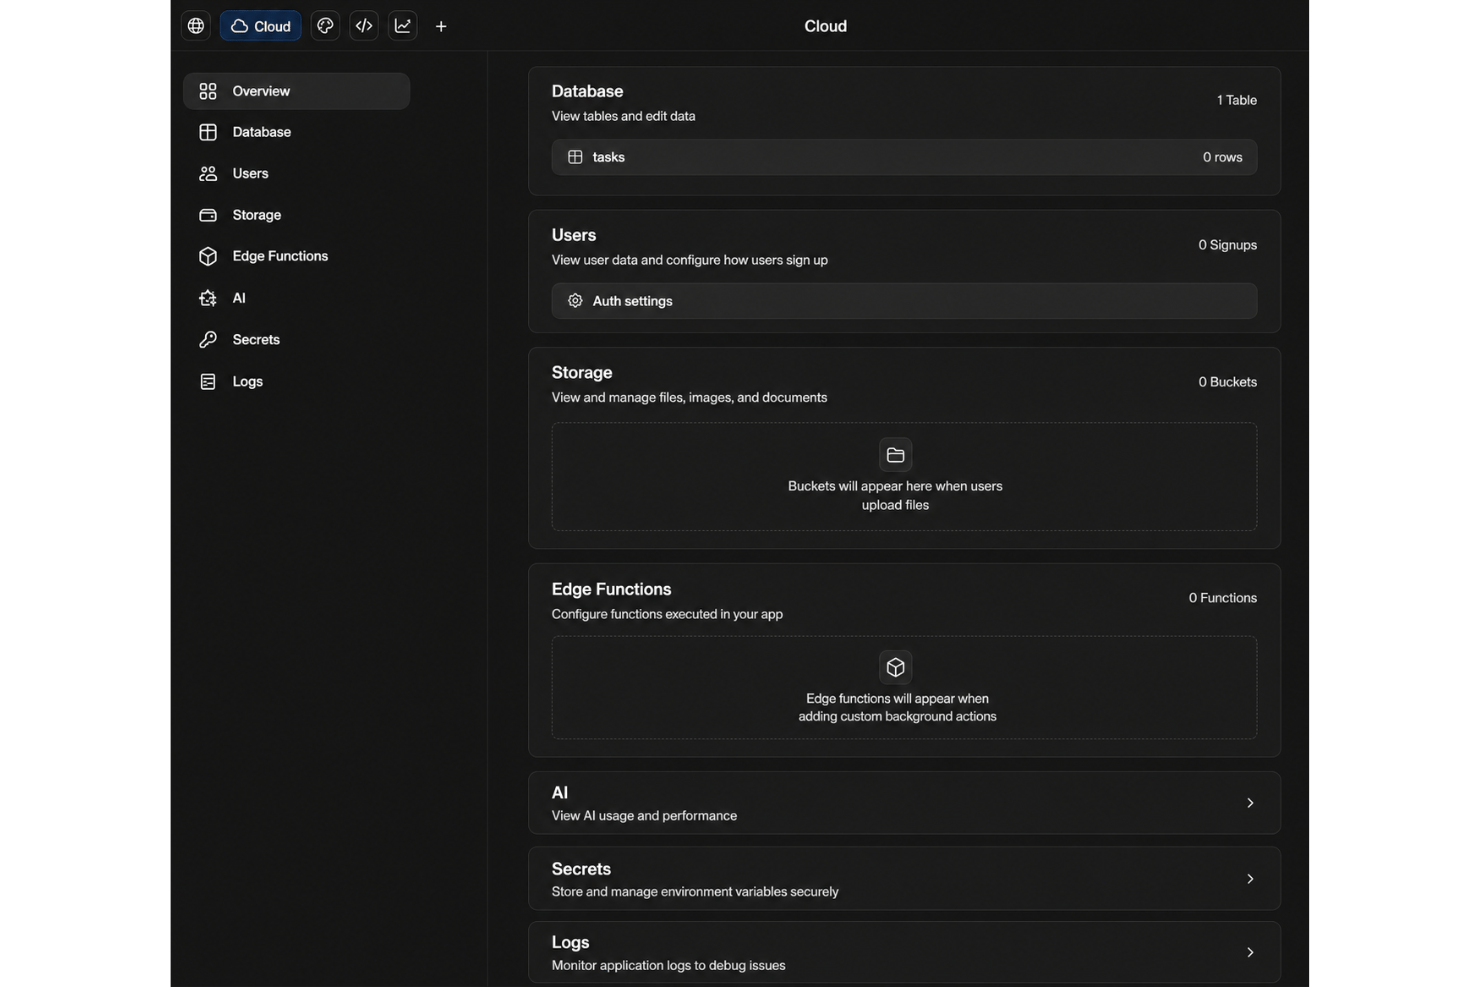Open Storage in the sidebar

296,215
